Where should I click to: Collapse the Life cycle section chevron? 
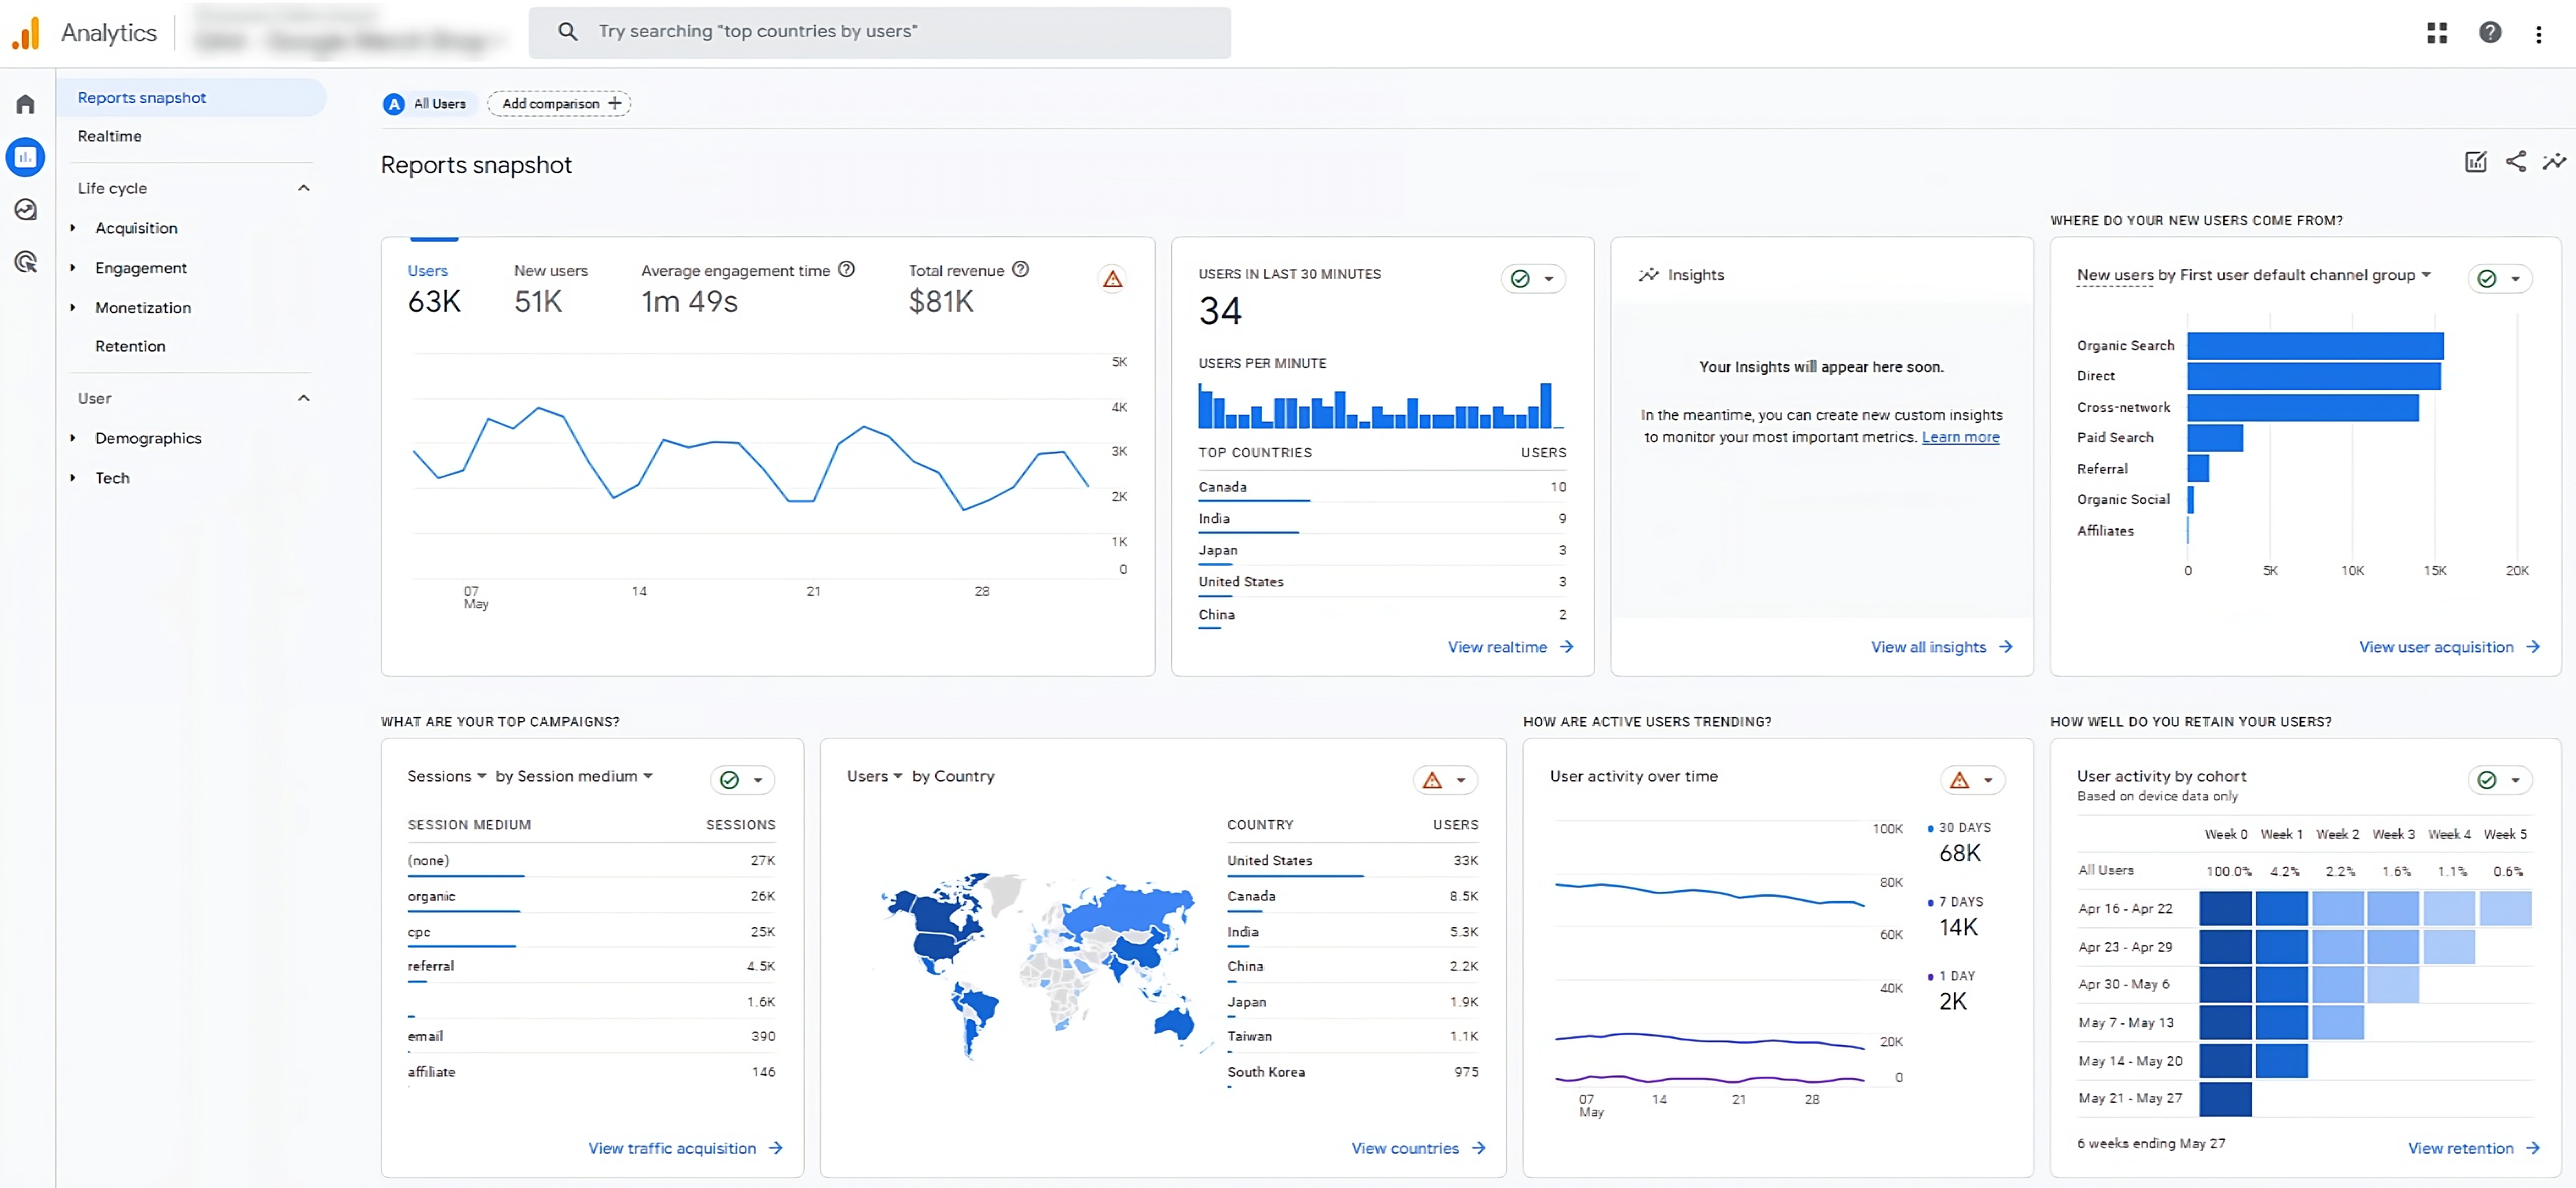pos(304,188)
